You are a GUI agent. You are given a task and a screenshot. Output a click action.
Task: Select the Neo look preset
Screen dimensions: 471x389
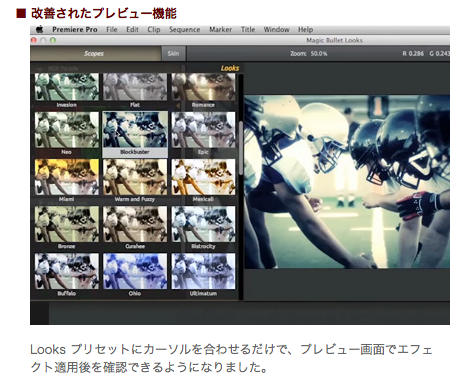pyautogui.click(x=67, y=133)
